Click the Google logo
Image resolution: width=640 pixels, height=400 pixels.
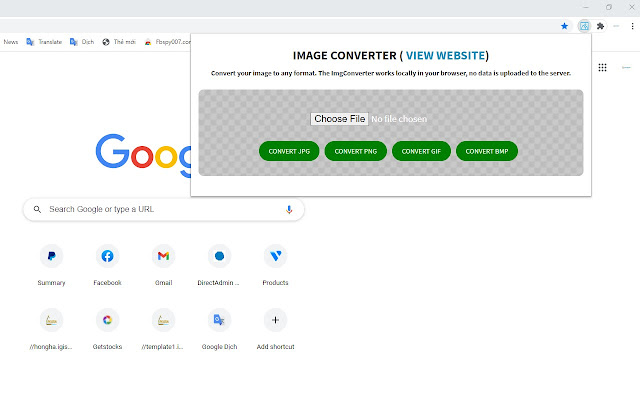[143, 154]
